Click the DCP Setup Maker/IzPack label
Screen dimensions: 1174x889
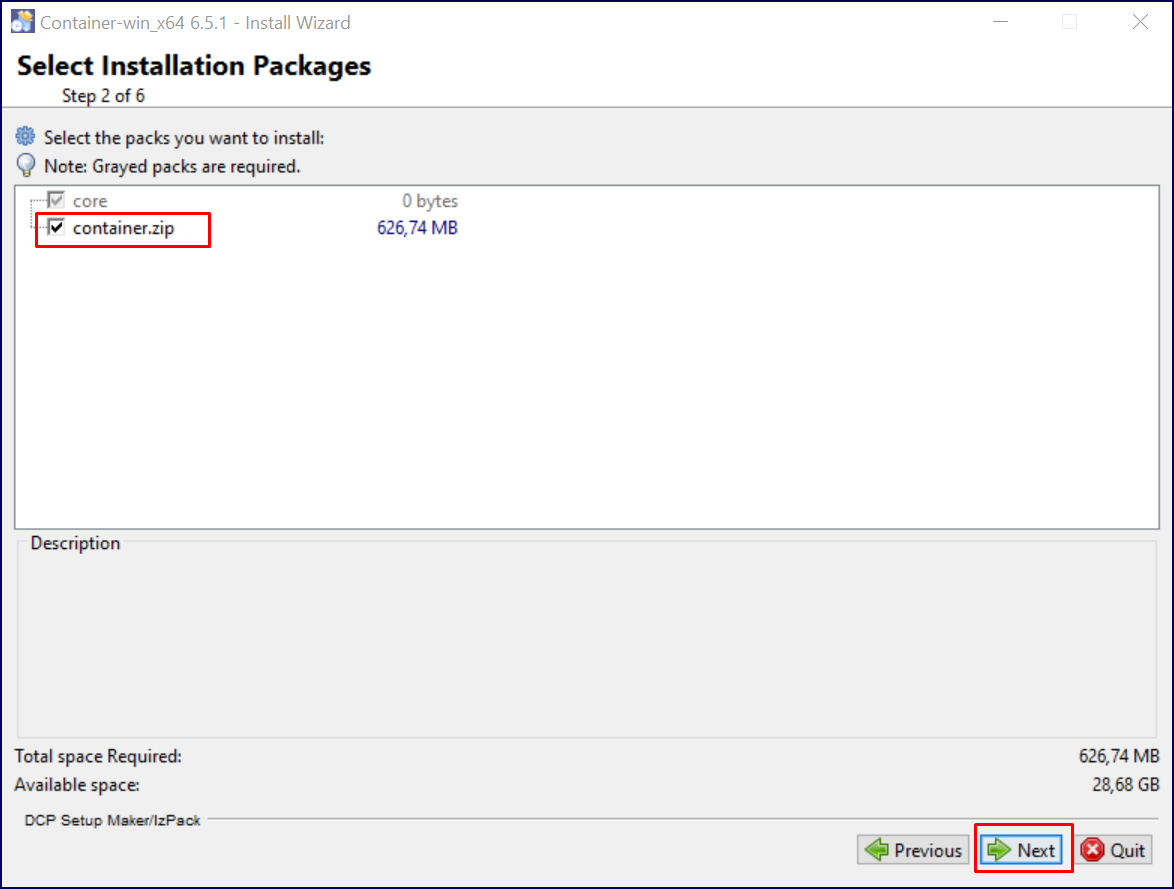(x=112, y=820)
